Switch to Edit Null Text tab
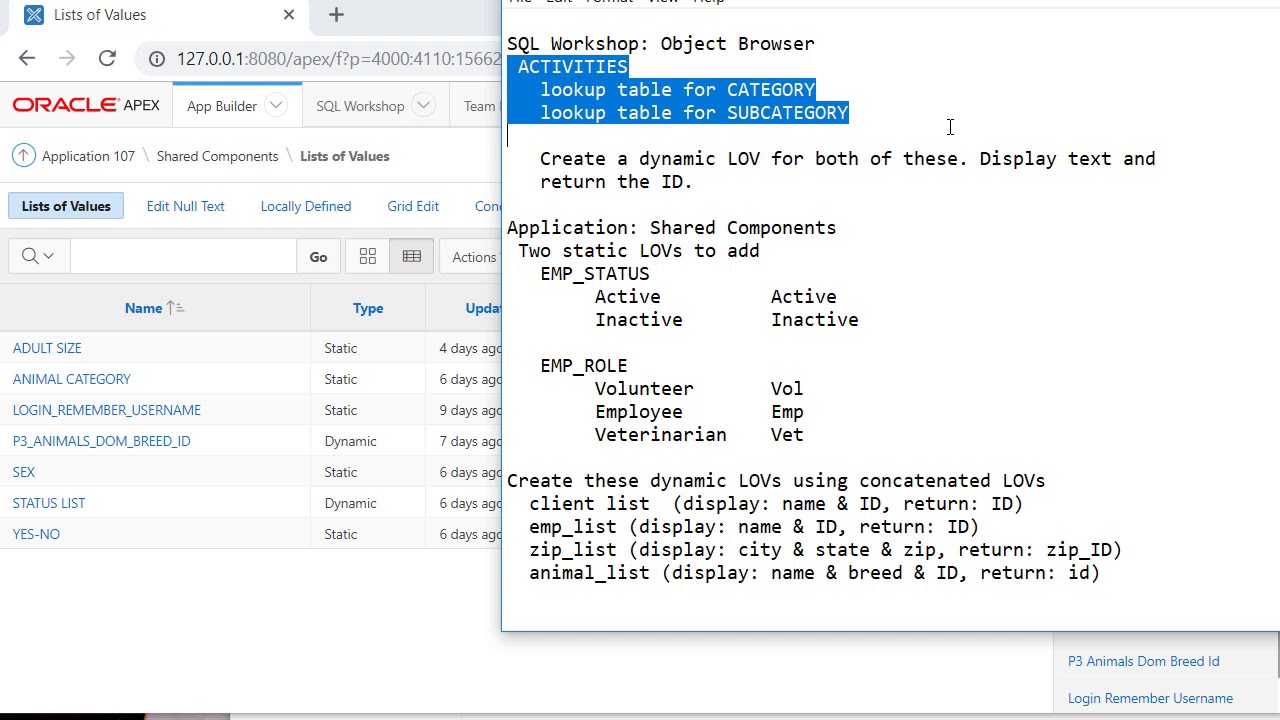This screenshot has height=720, width=1280. (185, 206)
